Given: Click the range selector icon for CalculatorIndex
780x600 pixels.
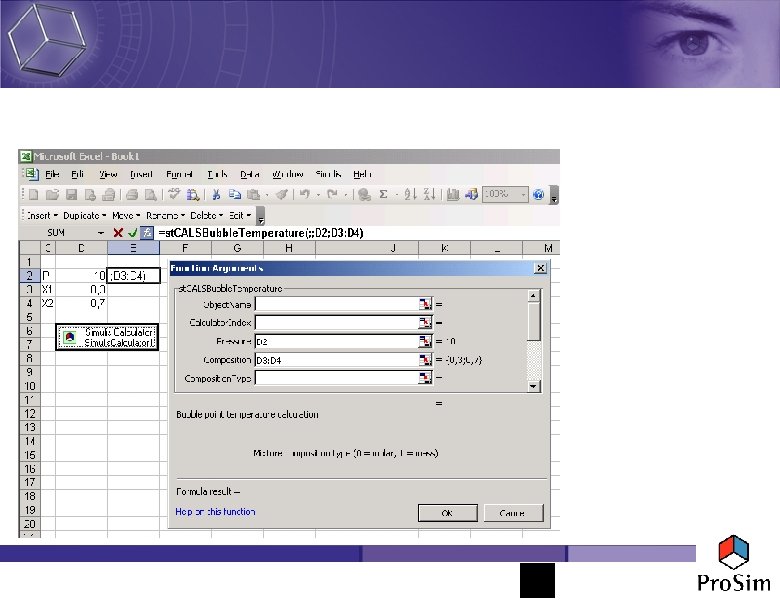Looking at the screenshot, I should [x=425, y=322].
